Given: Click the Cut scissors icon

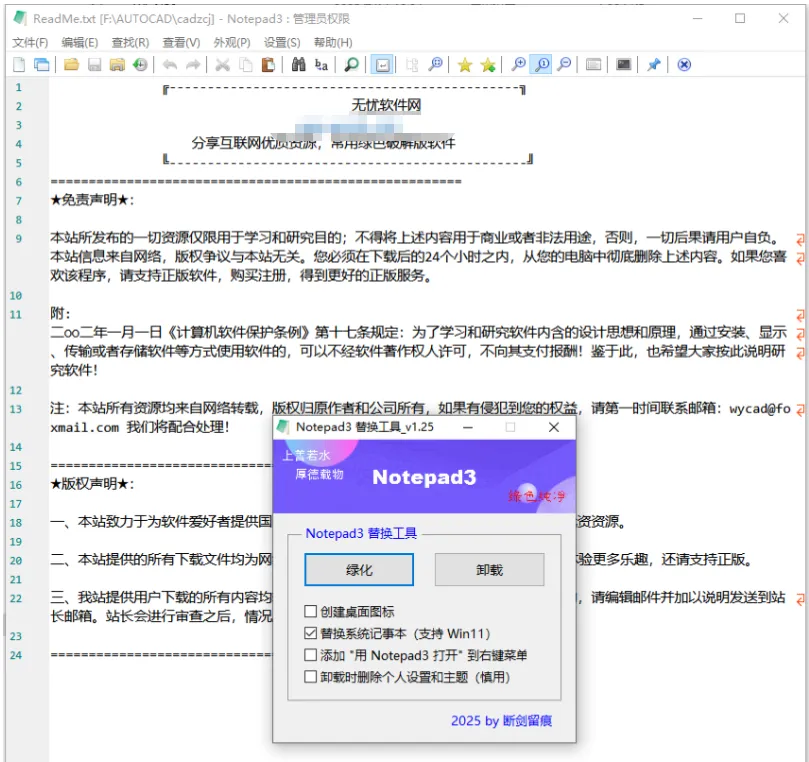Looking at the screenshot, I should coord(223,64).
